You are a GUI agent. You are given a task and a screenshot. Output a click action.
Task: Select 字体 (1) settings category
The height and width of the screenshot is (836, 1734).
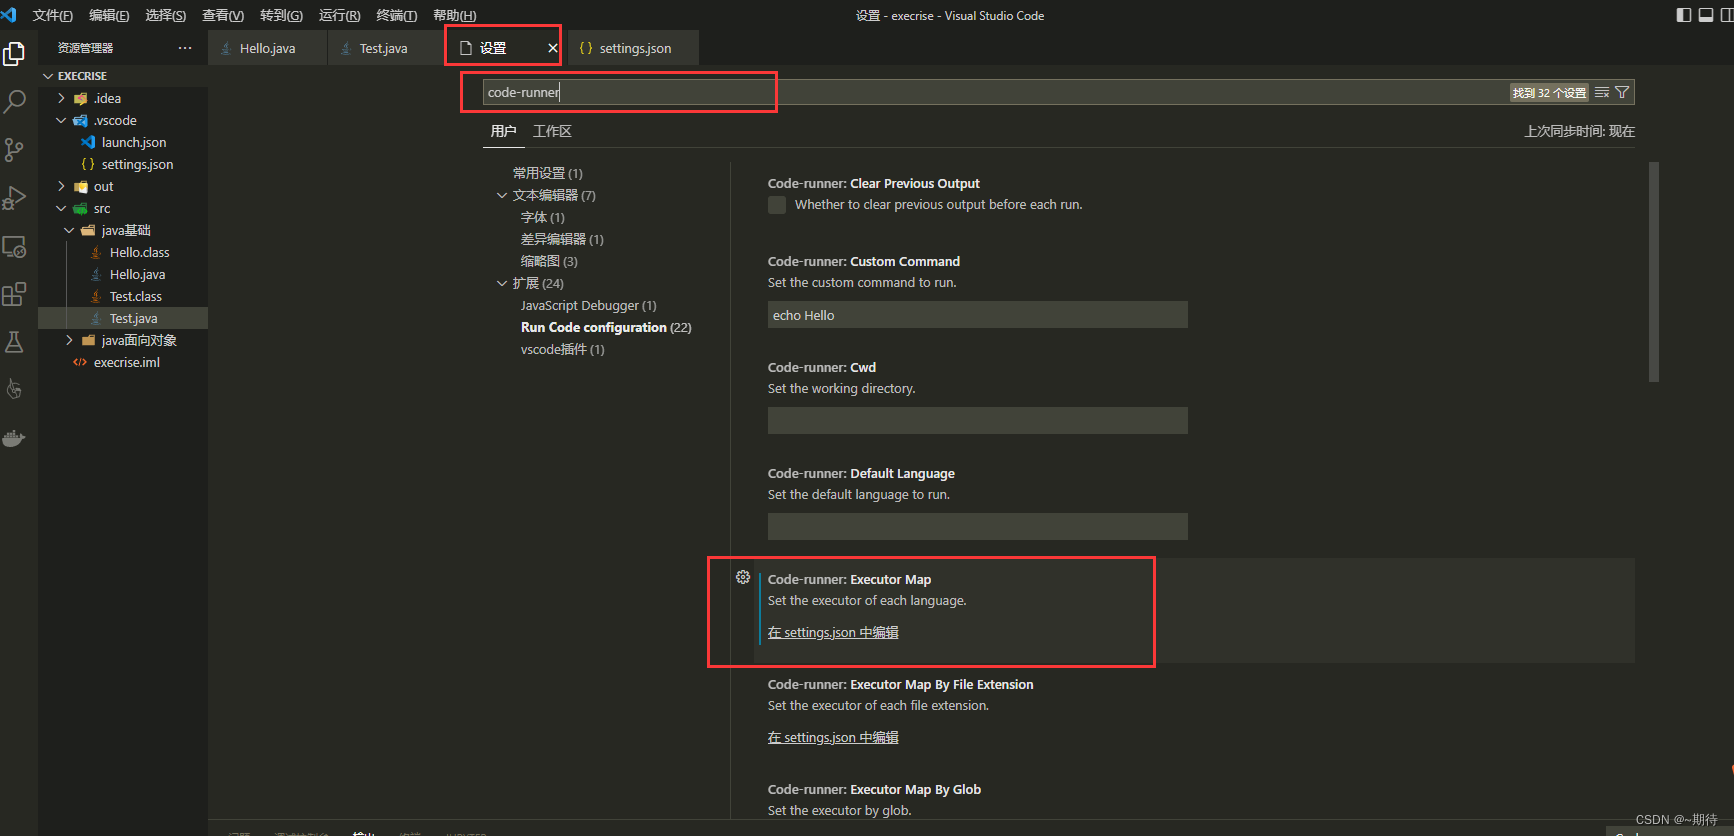tap(543, 217)
